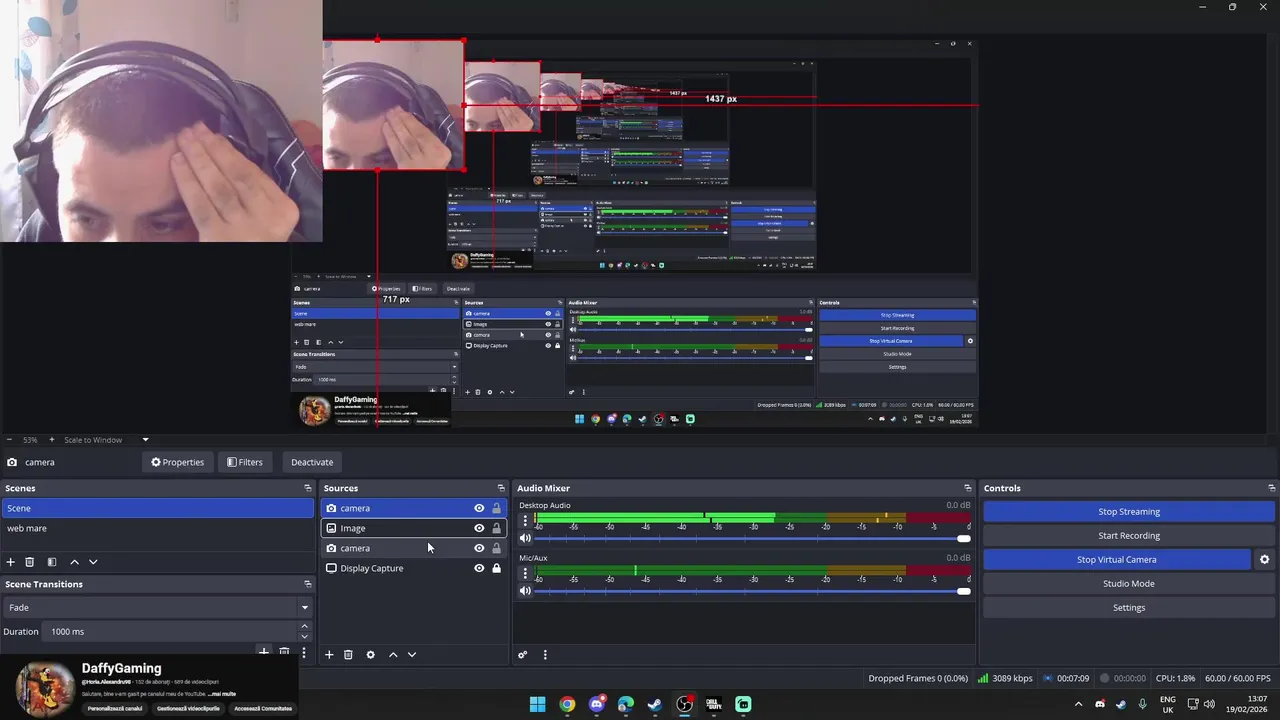The width and height of the screenshot is (1280, 720).
Task: Configure virtual camera via the gear icon
Action: click(x=1264, y=560)
